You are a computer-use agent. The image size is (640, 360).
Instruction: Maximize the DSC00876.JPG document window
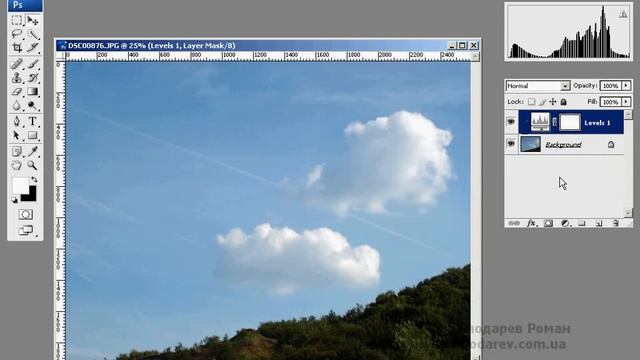coord(462,45)
